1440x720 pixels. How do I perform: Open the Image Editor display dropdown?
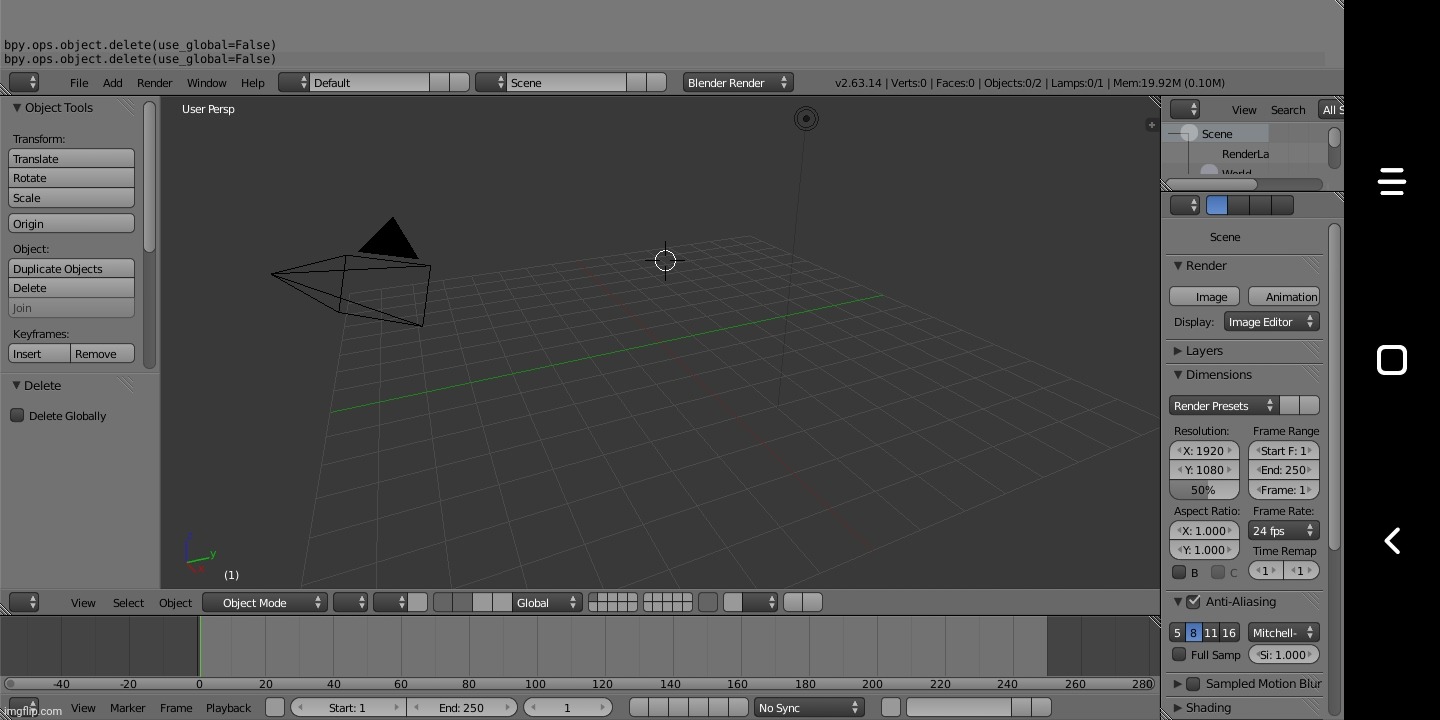1271,321
